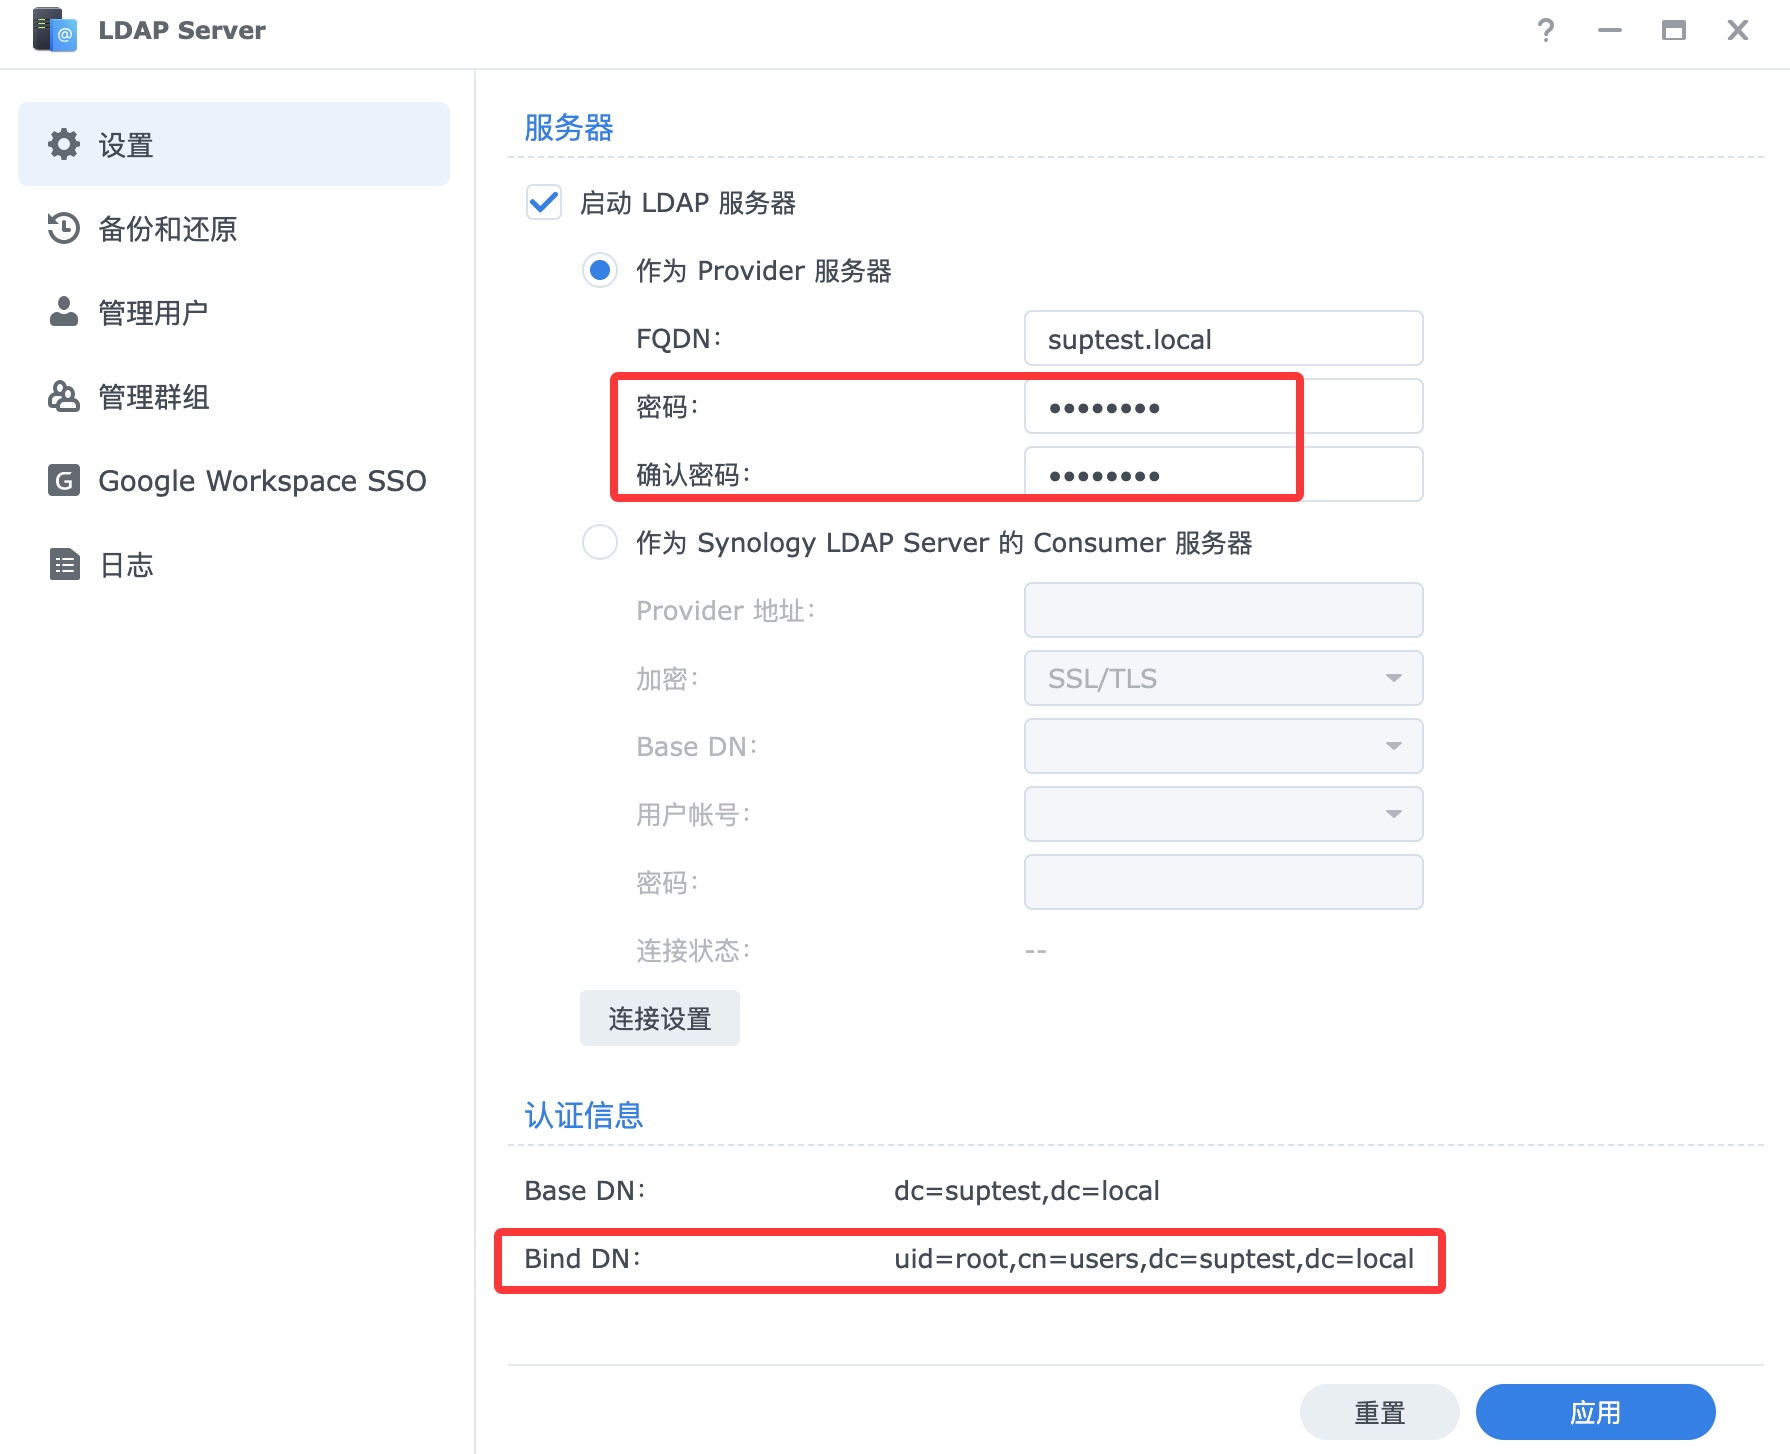Click the LDAP Server title text

[x=182, y=30]
